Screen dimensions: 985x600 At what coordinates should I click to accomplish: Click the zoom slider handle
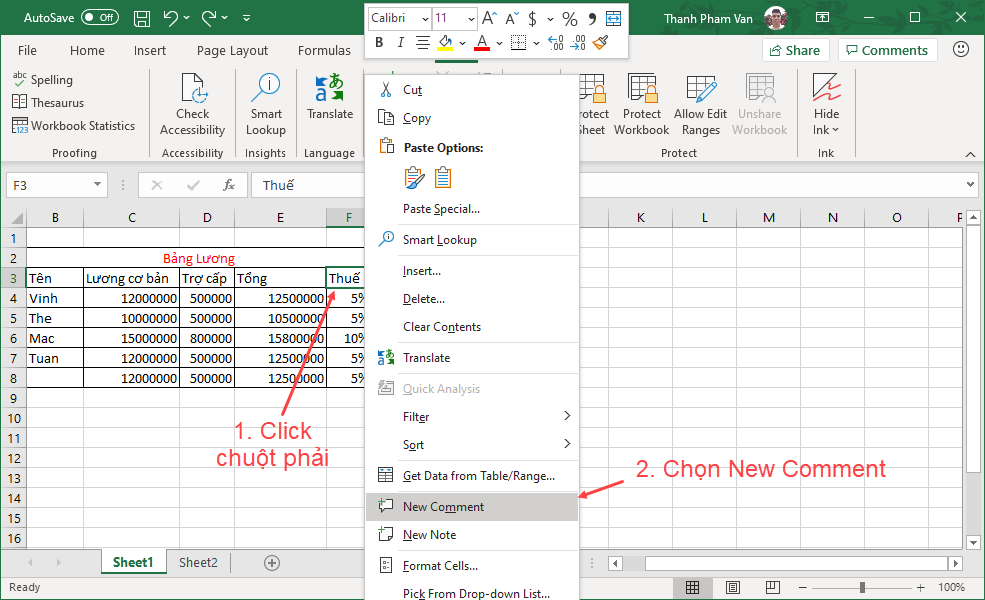tap(863, 587)
